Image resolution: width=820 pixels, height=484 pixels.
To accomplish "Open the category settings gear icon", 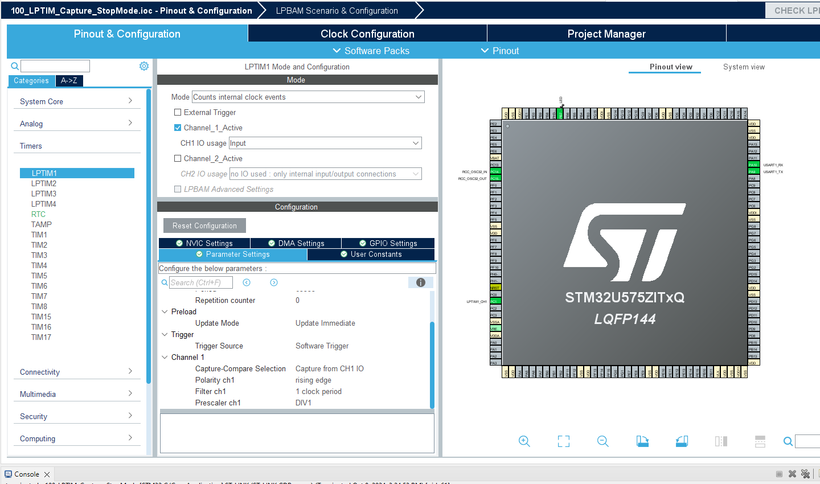I will click(144, 66).
